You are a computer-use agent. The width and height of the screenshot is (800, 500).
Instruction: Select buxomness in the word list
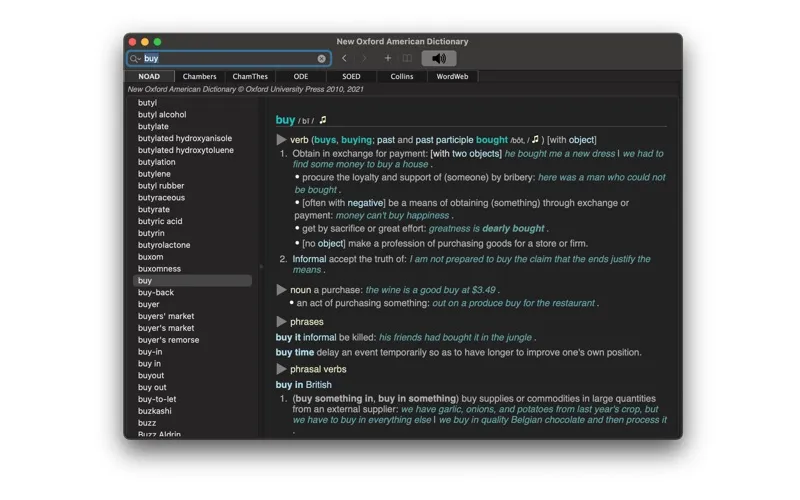pos(159,269)
